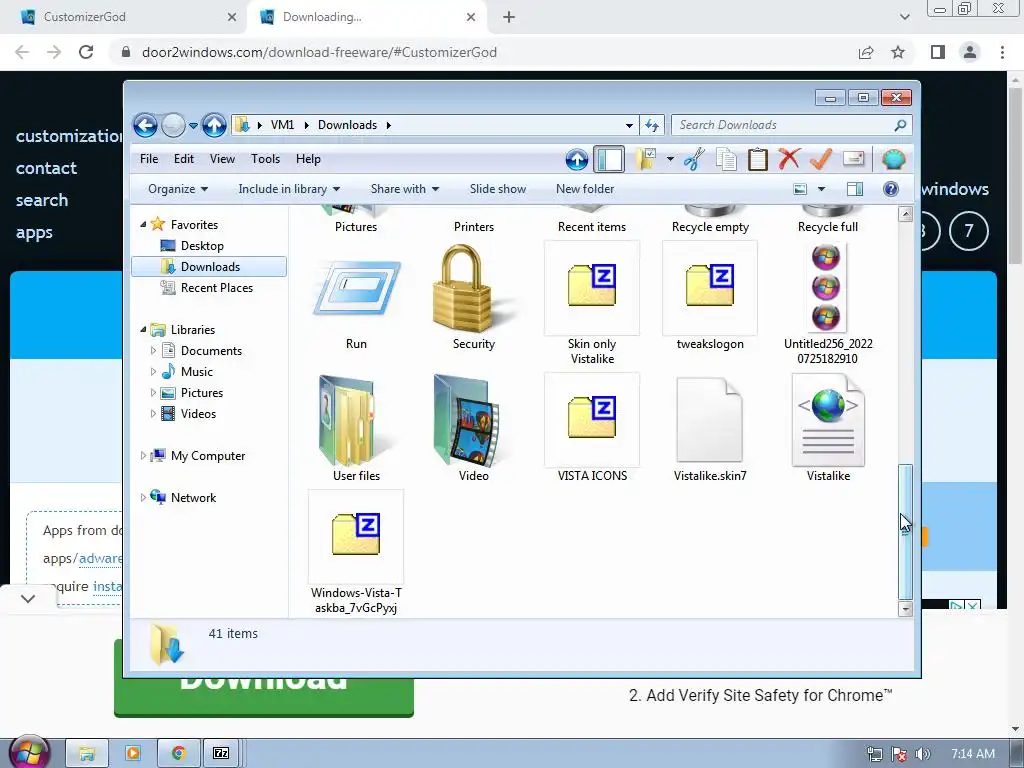Click the orange checkmark toolbar icon

pos(821,159)
